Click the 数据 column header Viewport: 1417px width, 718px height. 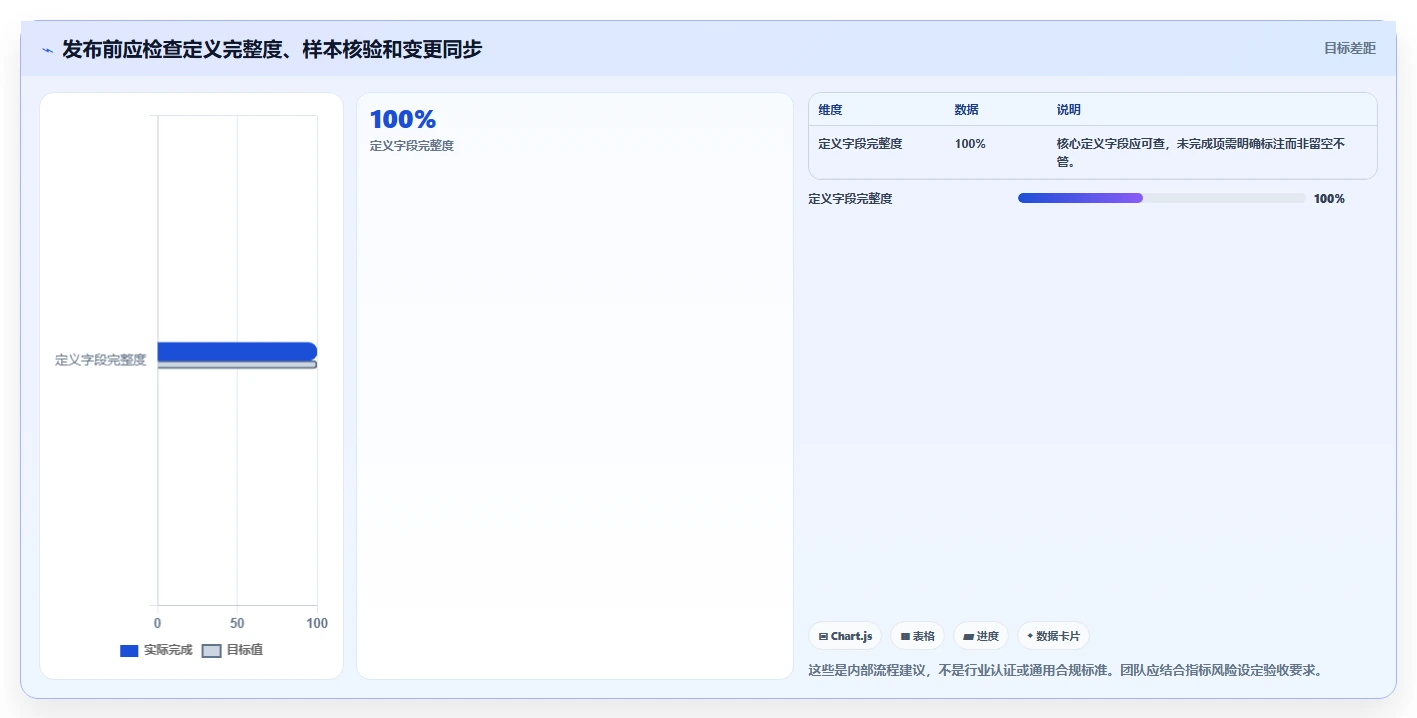click(966, 110)
